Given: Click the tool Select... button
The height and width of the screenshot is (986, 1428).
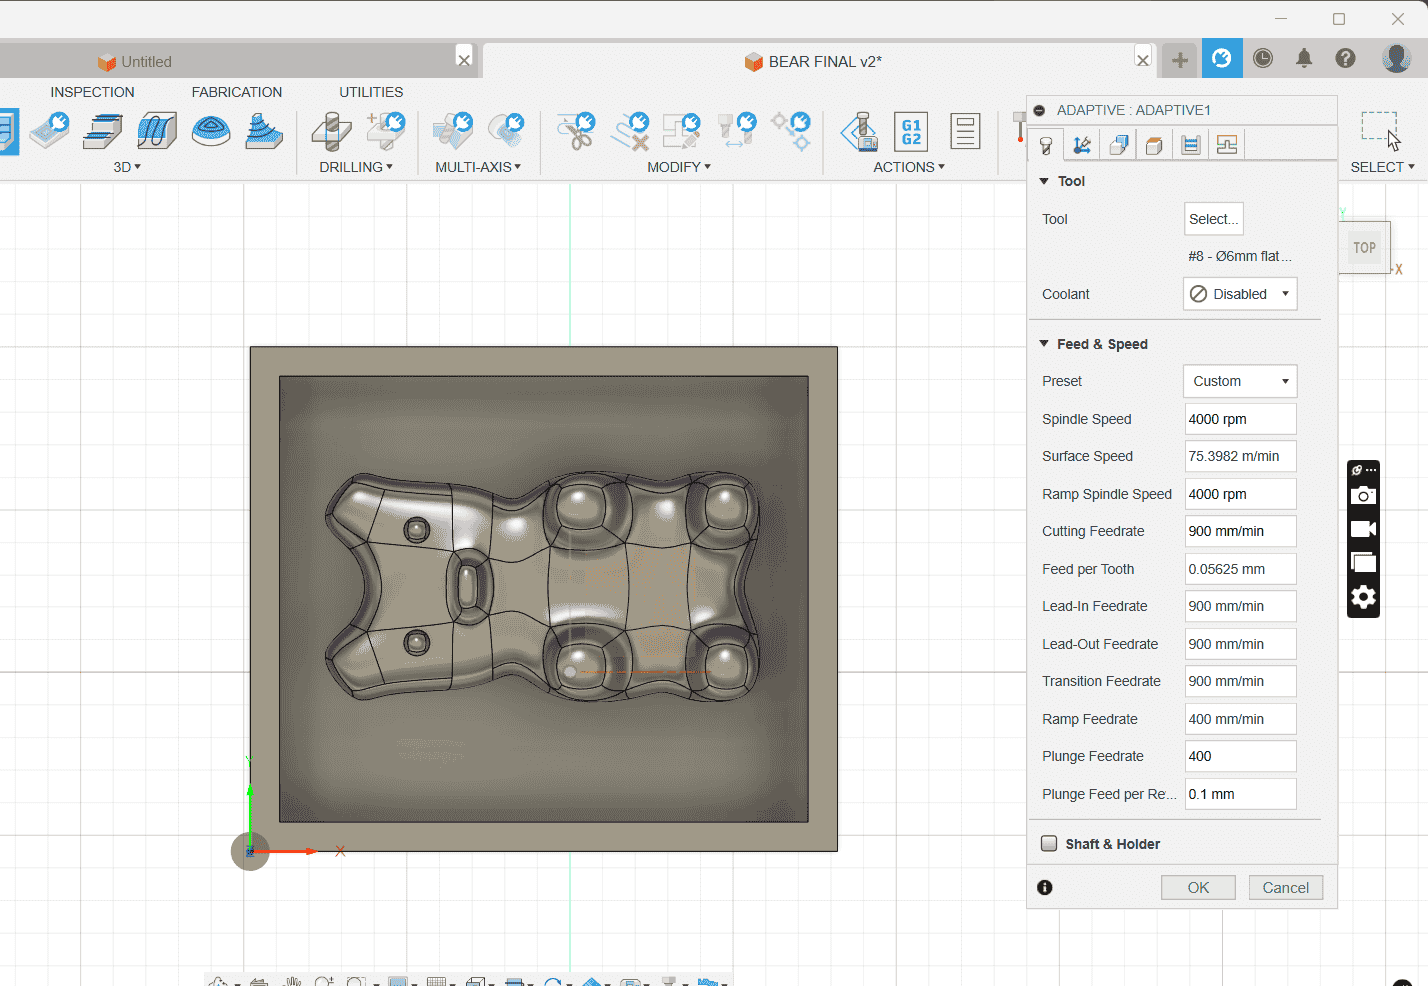Looking at the screenshot, I should pos(1214,219).
